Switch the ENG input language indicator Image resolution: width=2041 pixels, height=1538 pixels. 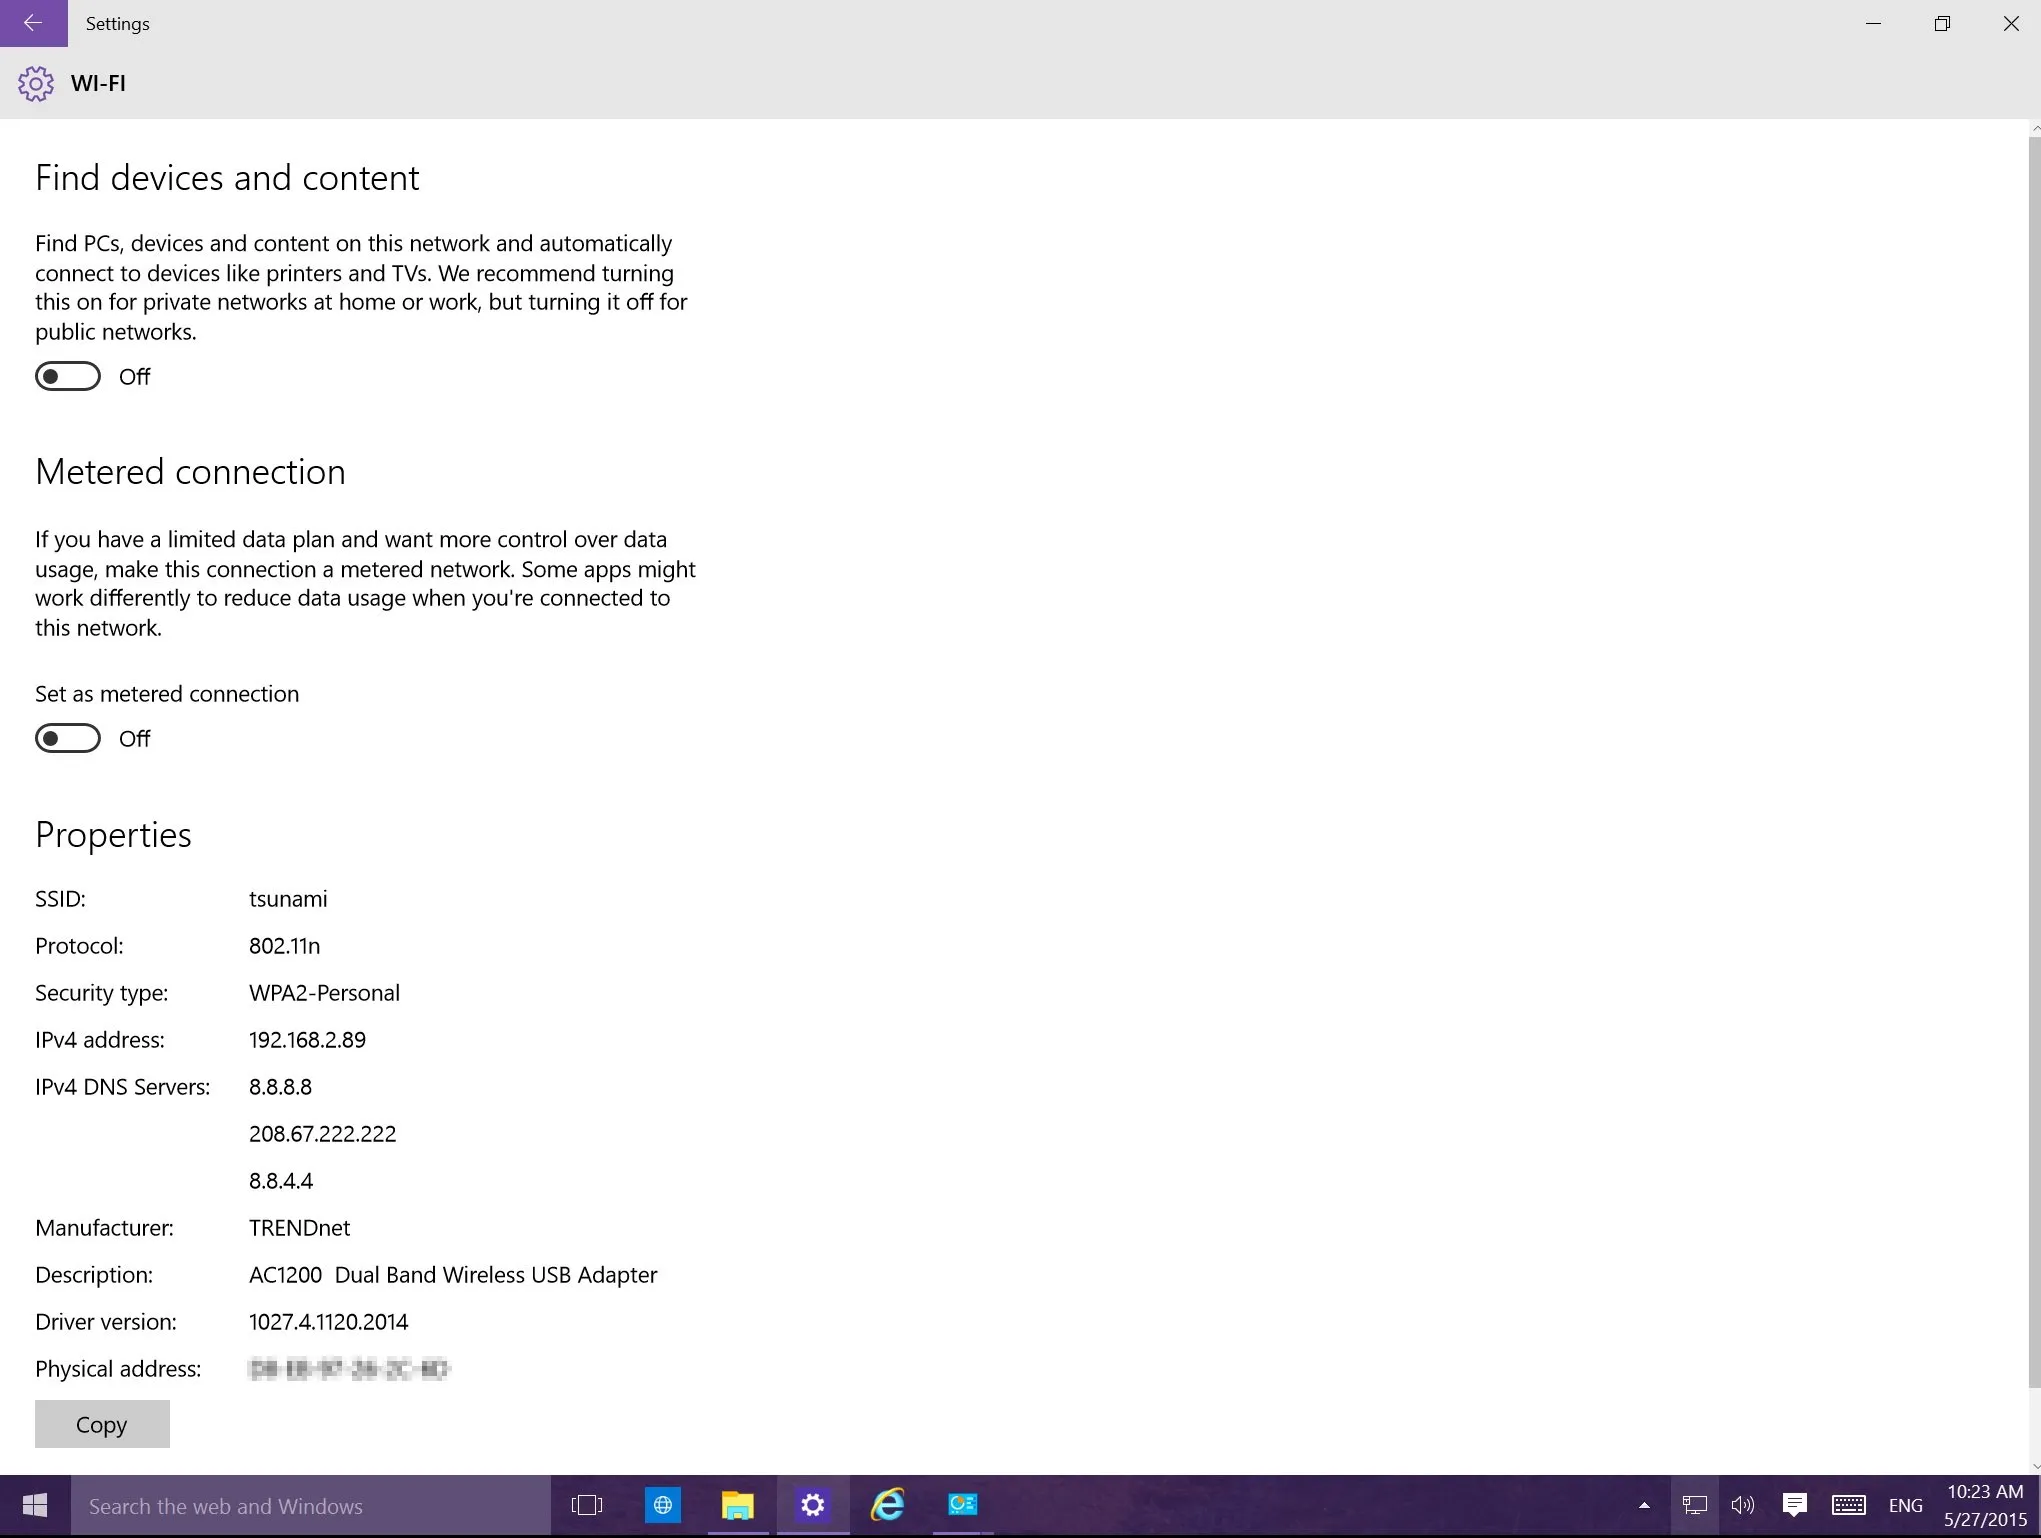click(1906, 1505)
